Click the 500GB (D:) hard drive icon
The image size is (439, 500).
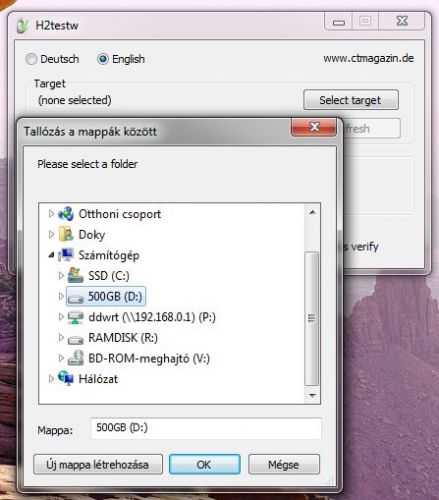coord(76,298)
